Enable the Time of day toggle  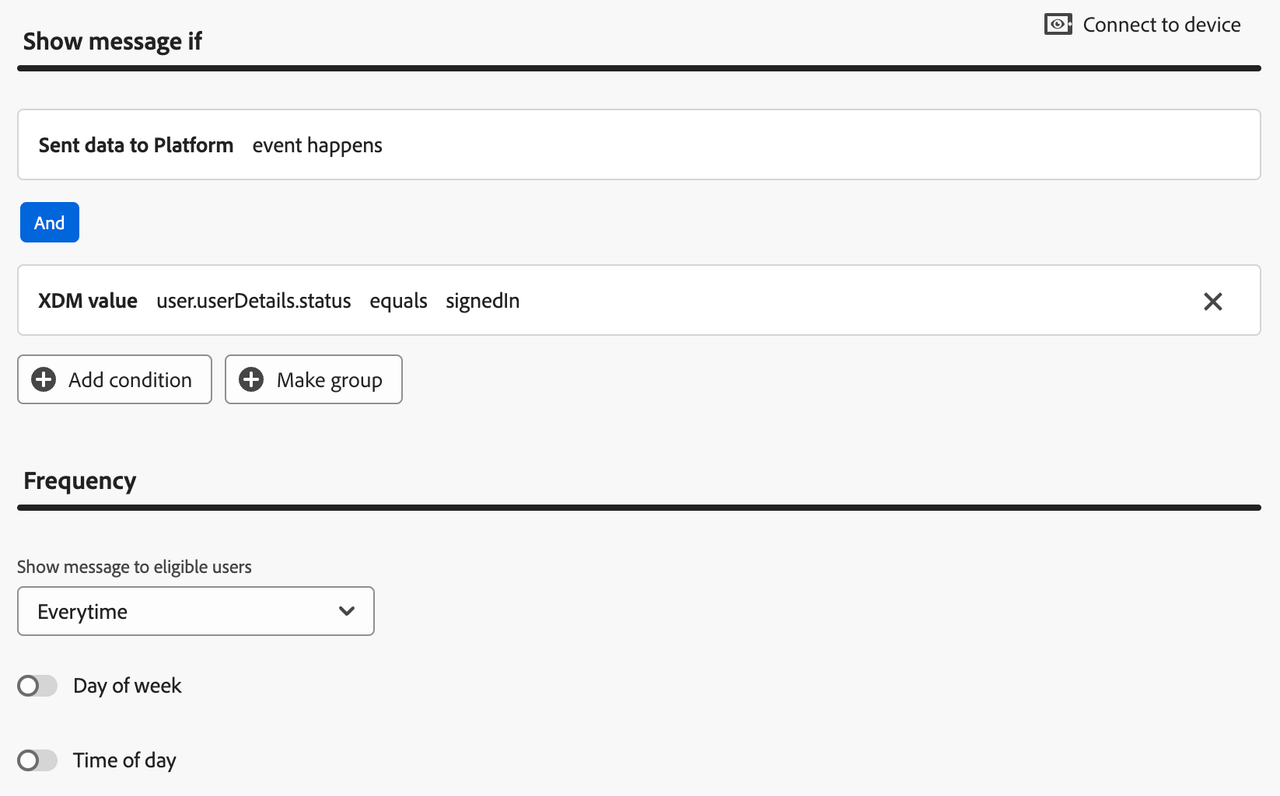tap(37, 760)
